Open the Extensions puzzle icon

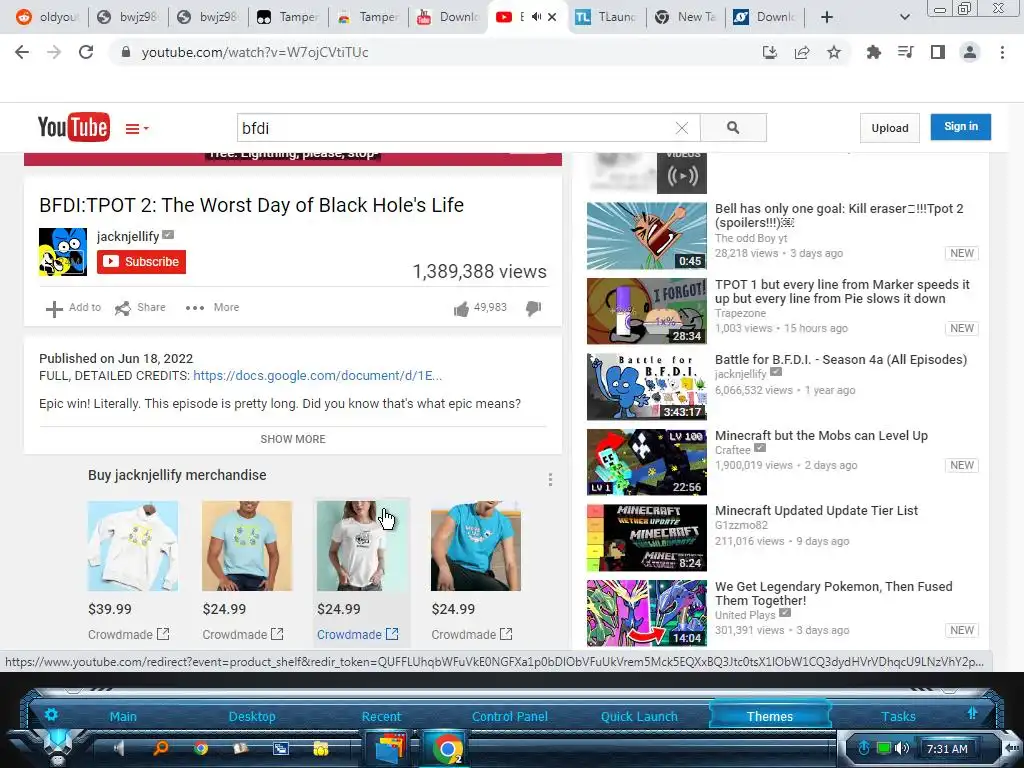pos(873,52)
